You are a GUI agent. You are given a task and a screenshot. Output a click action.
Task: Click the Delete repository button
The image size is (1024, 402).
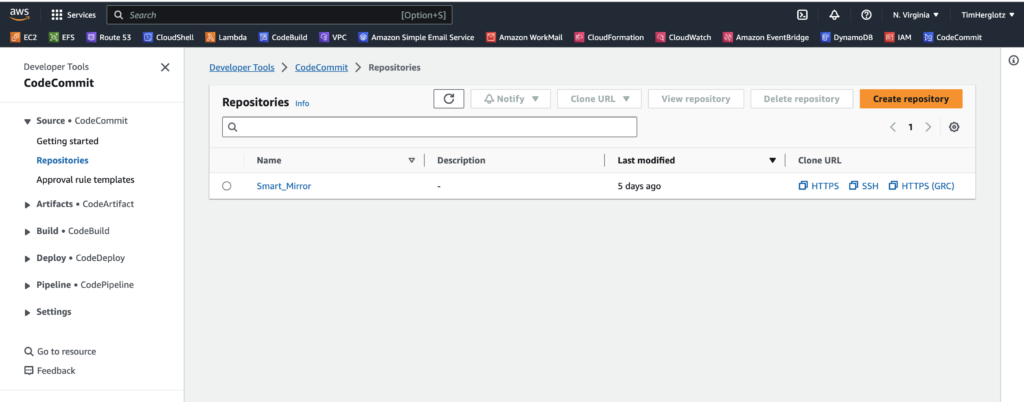pos(801,99)
